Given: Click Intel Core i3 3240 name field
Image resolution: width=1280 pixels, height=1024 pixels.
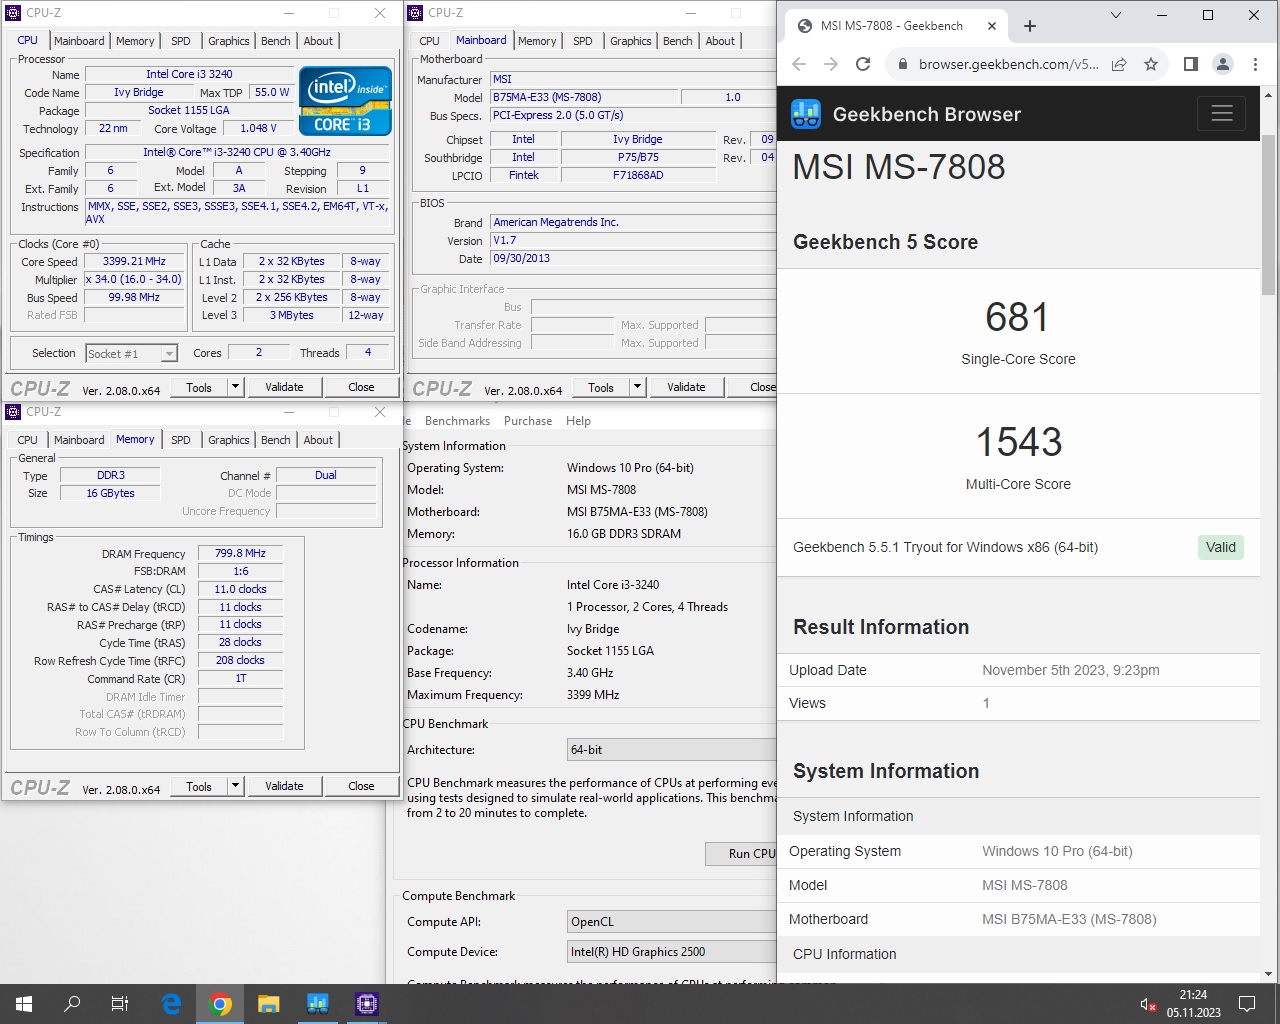Looking at the screenshot, I should (189, 74).
